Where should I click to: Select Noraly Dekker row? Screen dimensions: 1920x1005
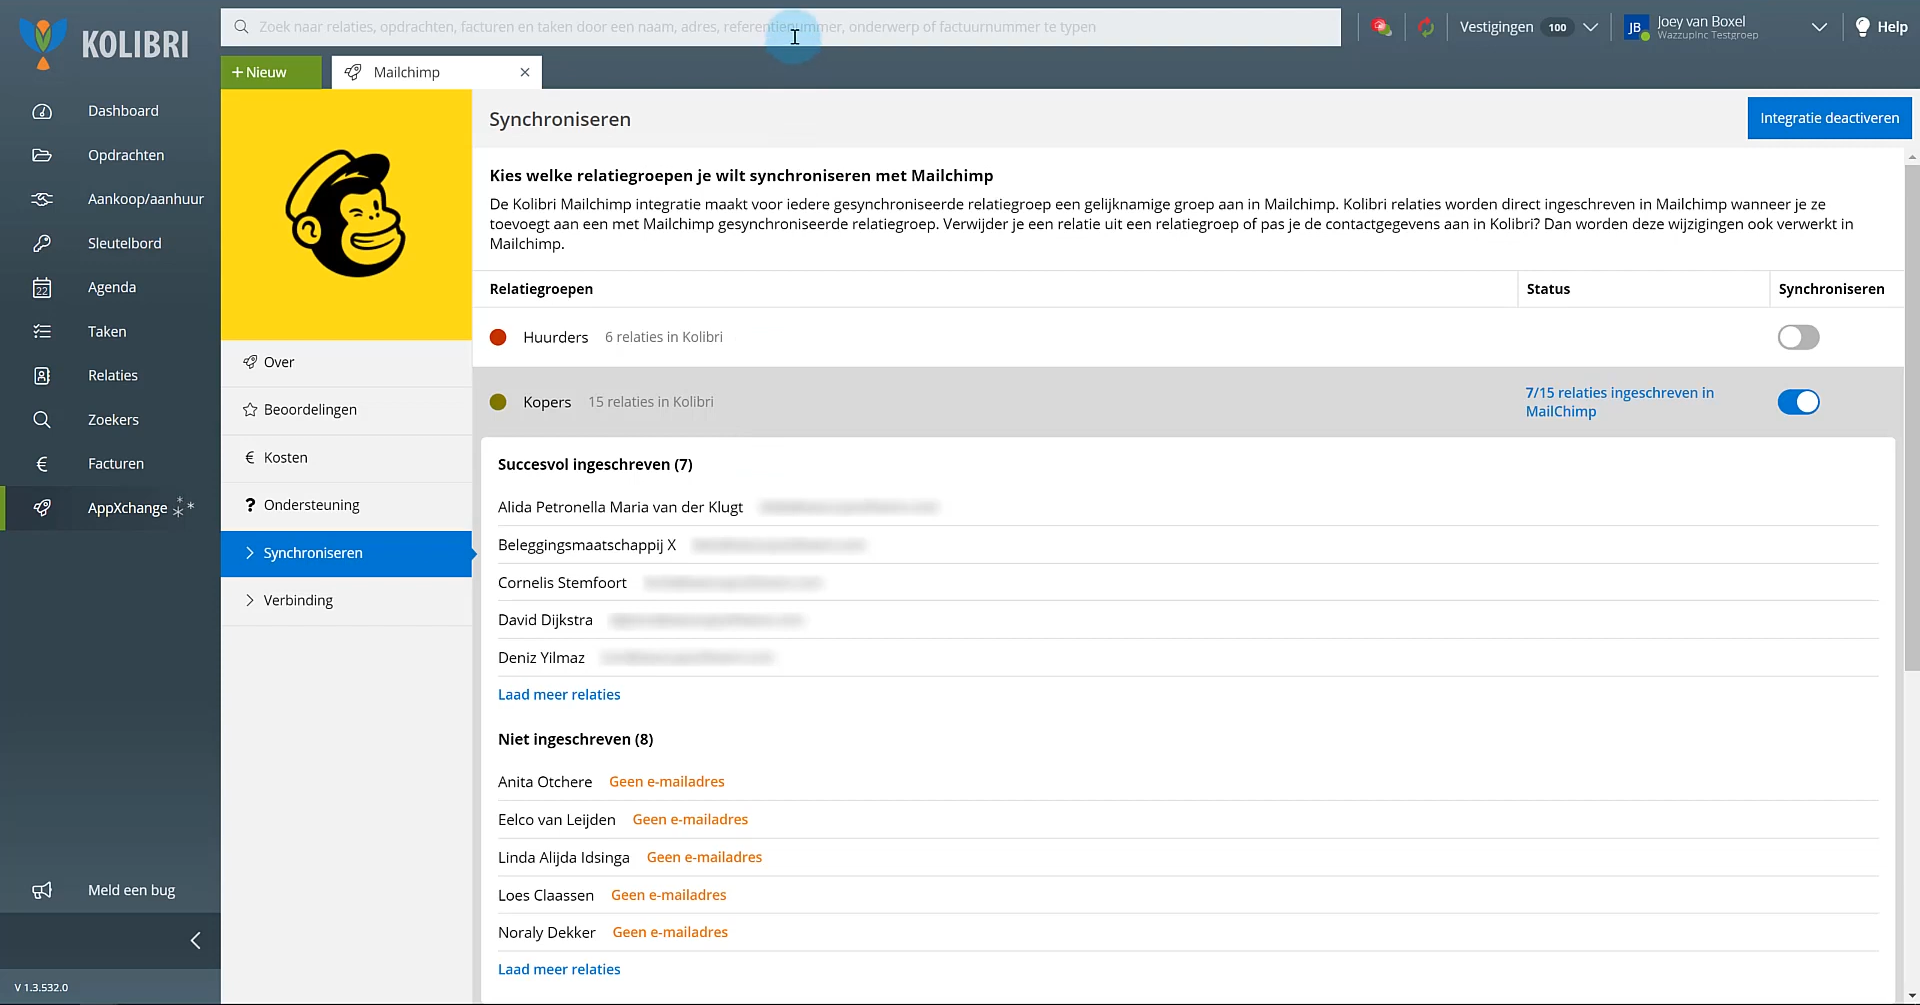tap(1188, 932)
